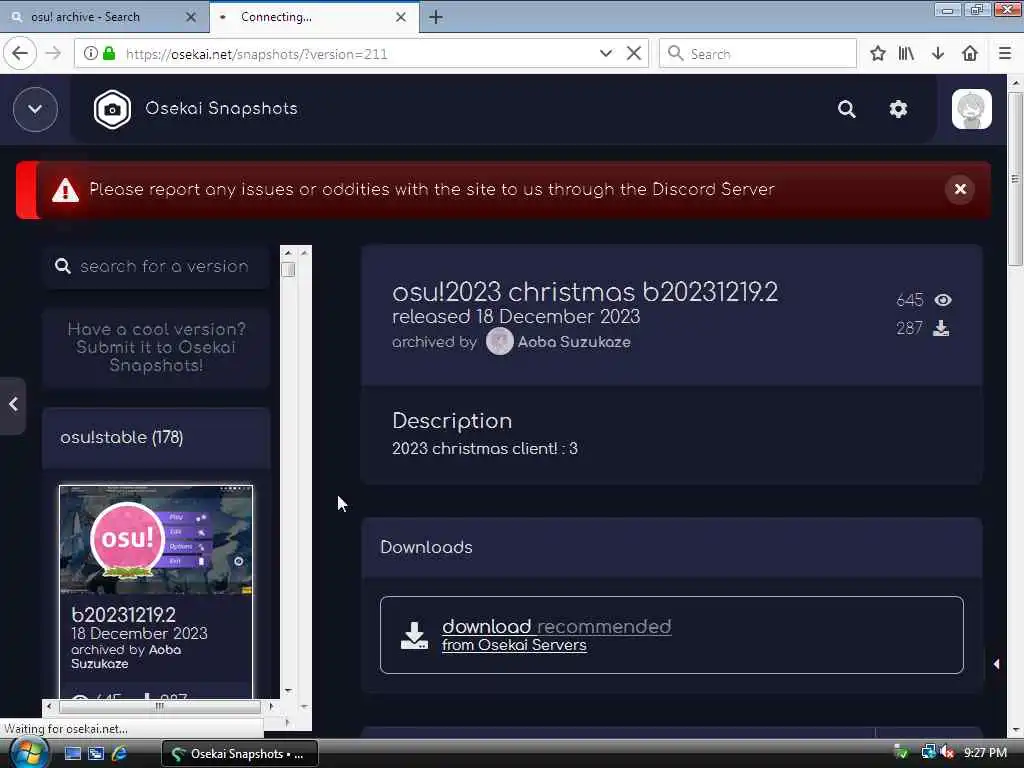Click 'released 18 December 2023' text

(516, 317)
